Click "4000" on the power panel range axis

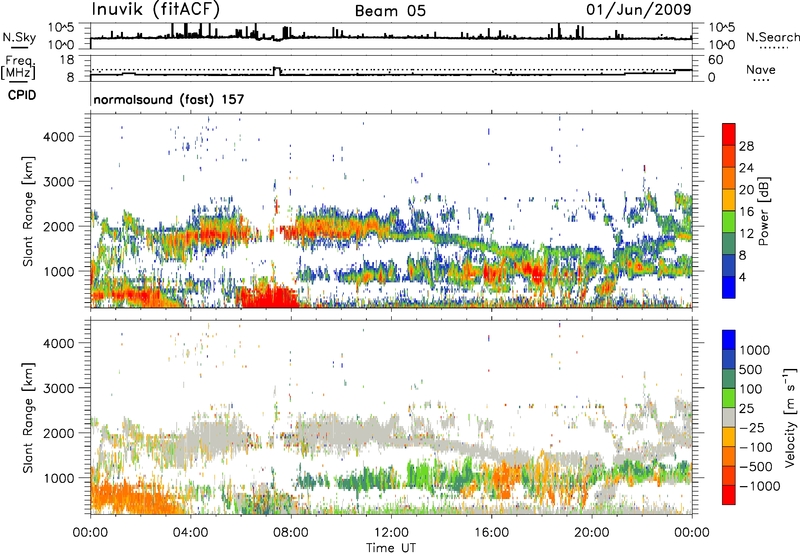tap(59, 137)
